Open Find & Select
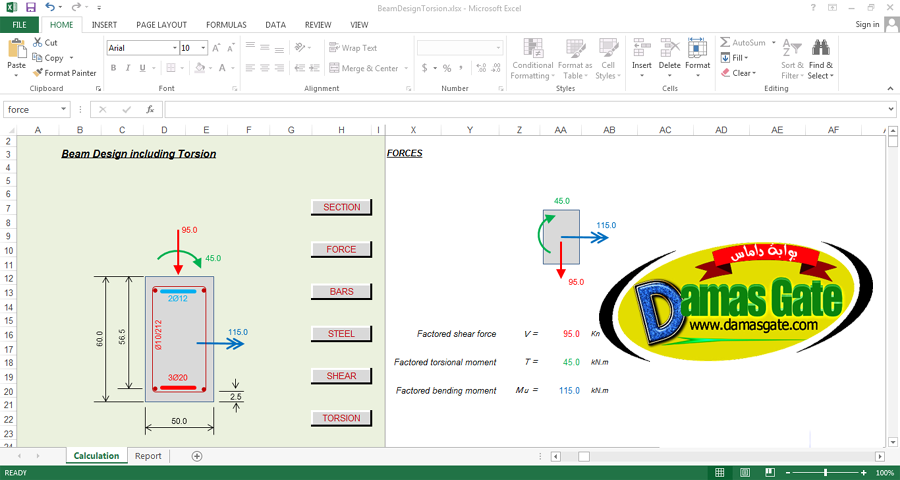This screenshot has width=900, height=480. pos(821,59)
